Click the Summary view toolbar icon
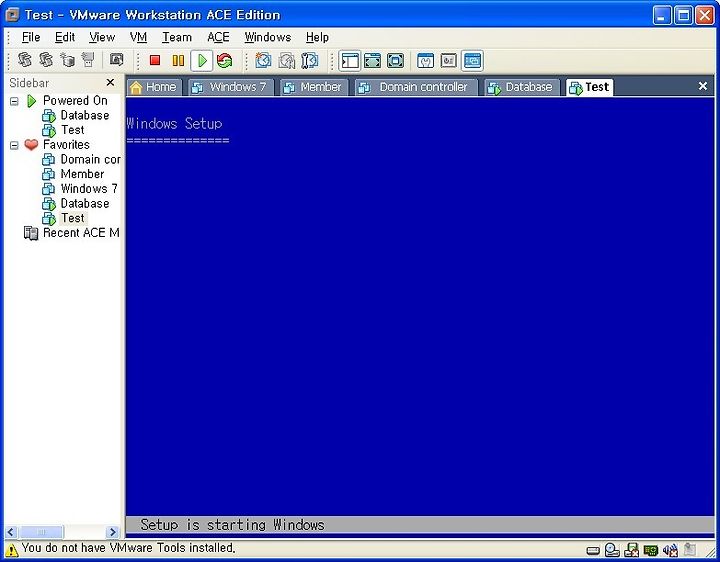The height and width of the screenshot is (562, 720). tap(426, 61)
